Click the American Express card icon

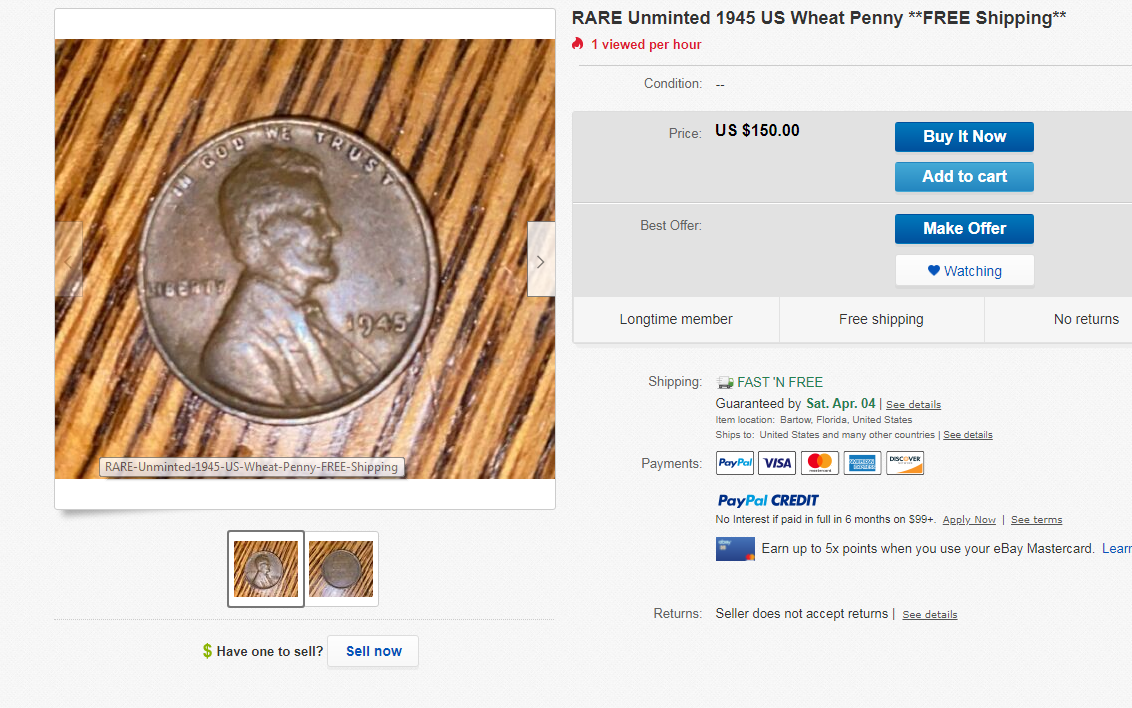862,463
